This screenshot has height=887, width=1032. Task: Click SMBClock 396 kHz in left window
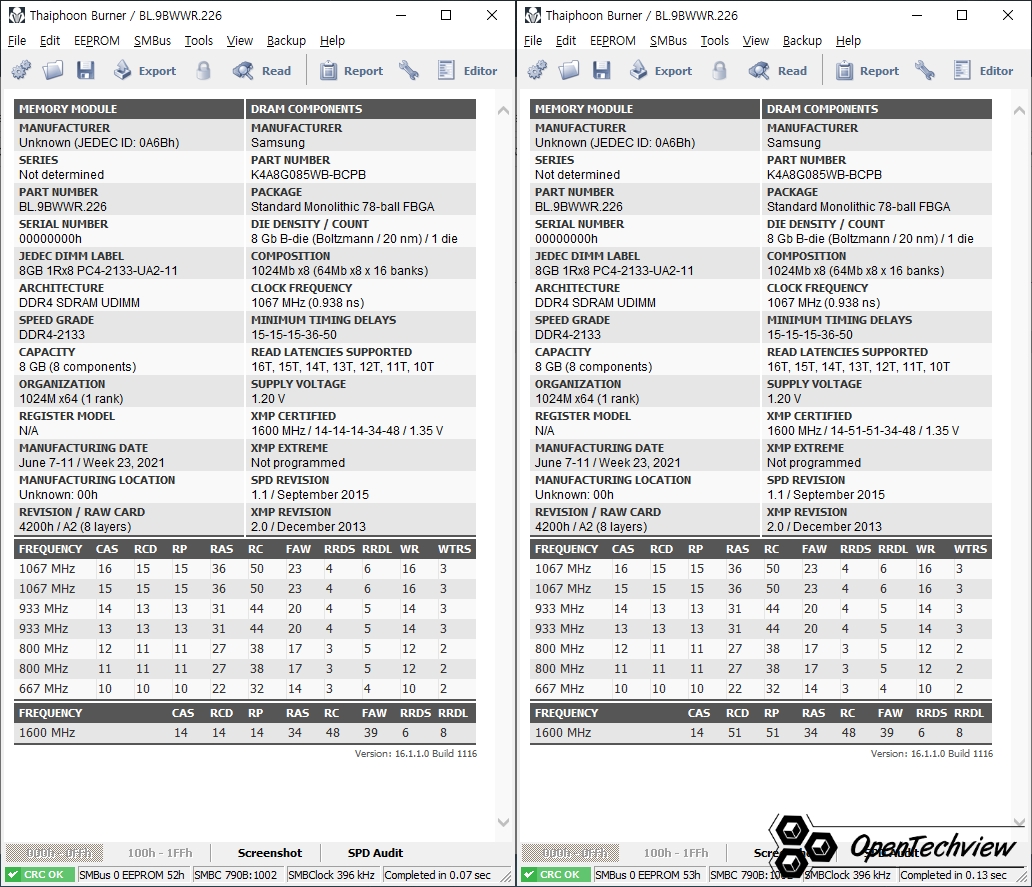(332, 874)
